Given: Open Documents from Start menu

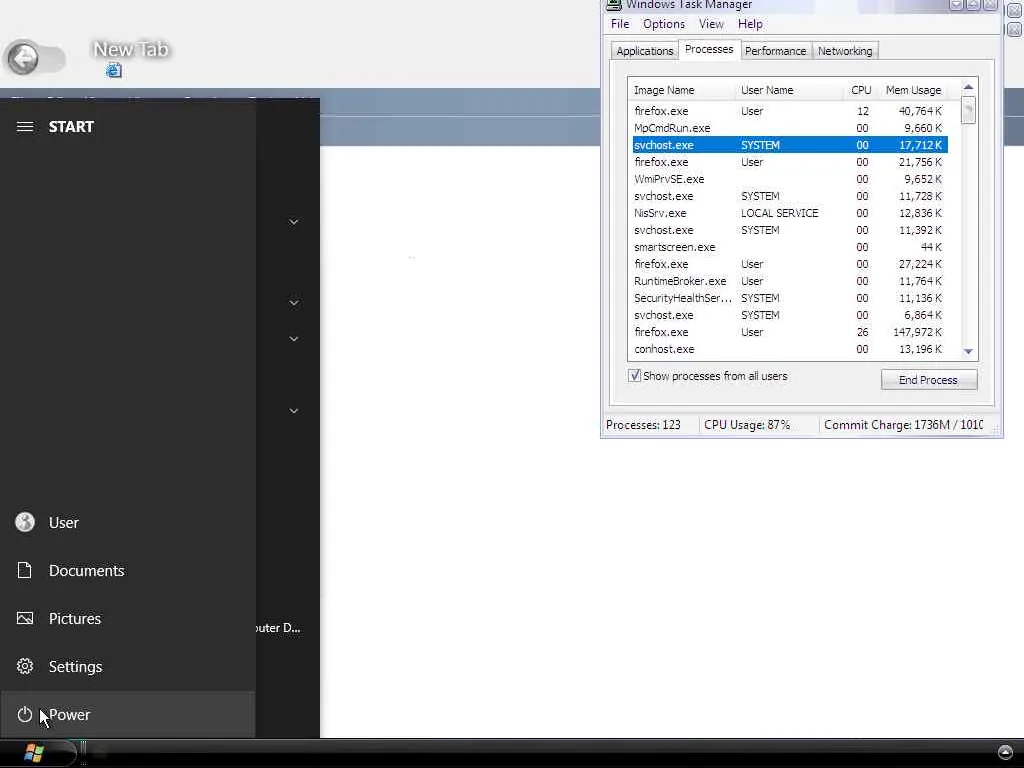Looking at the screenshot, I should point(128,570).
